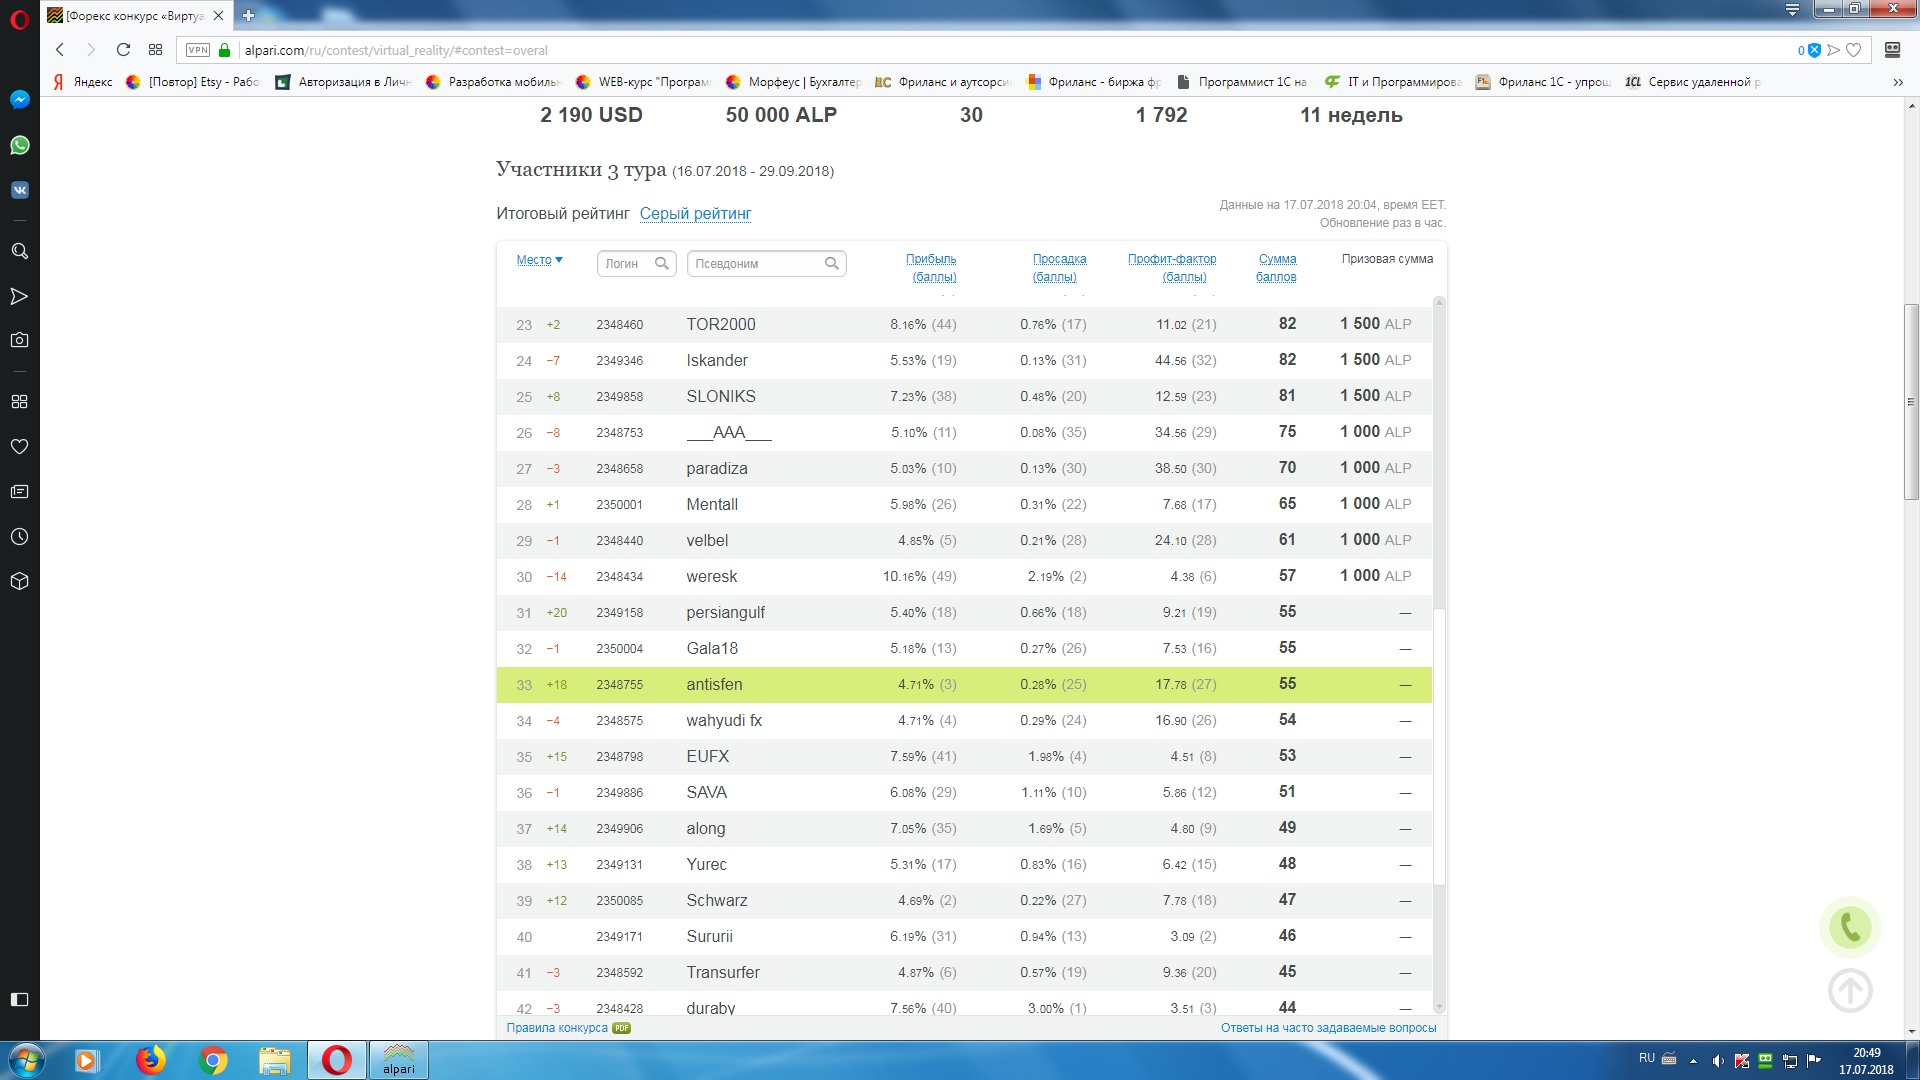This screenshot has width=1920, height=1080.
Task: Switch to Серый рейтинг tab
Action: pos(695,213)
